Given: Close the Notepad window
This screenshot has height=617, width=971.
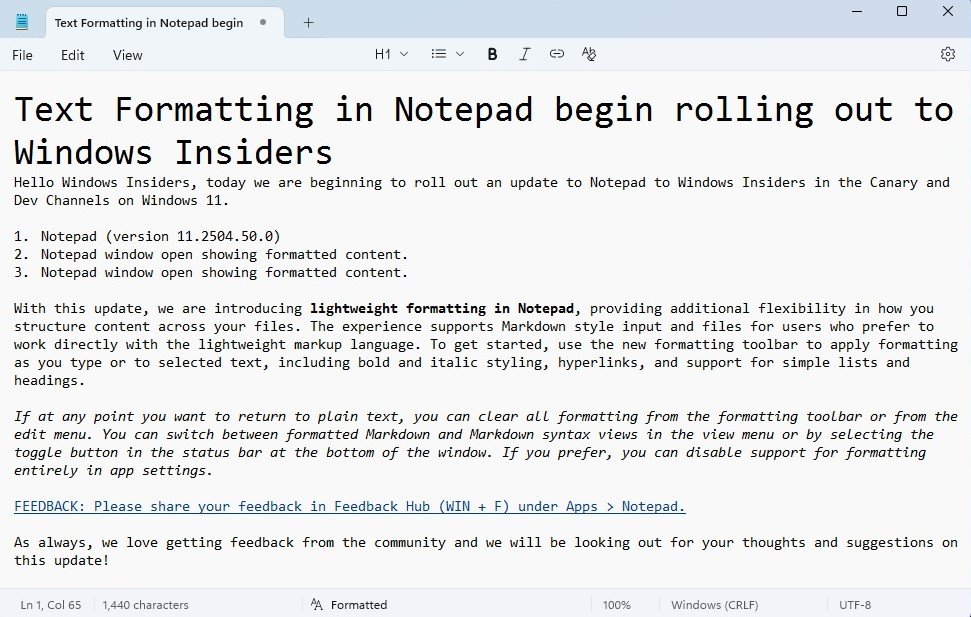Looking at the screenshot, I should pos(947,11).
